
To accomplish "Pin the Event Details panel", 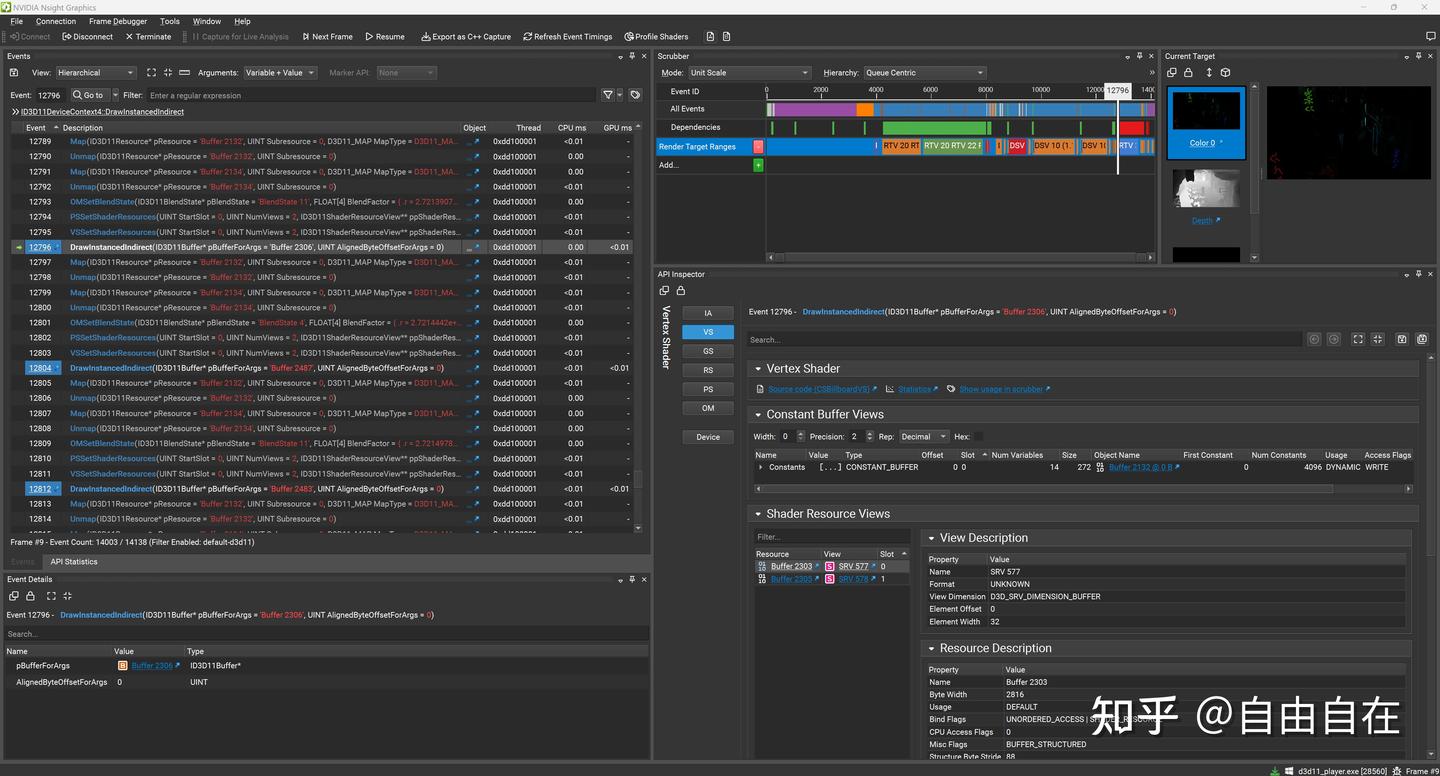I will coord(631,579).
